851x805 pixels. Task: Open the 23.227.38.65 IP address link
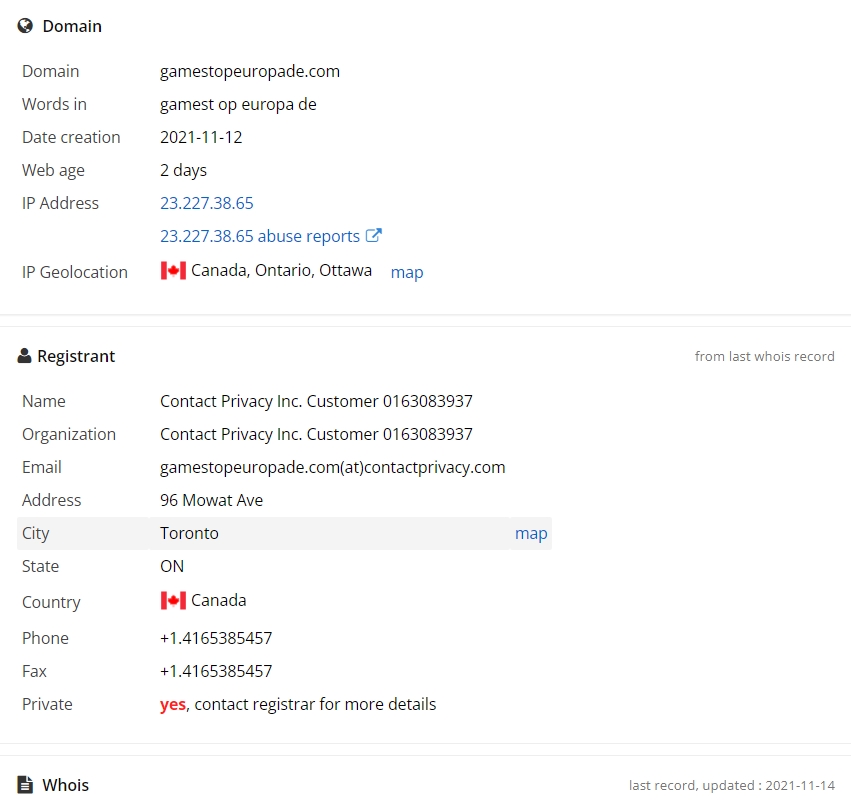point(206,203)
